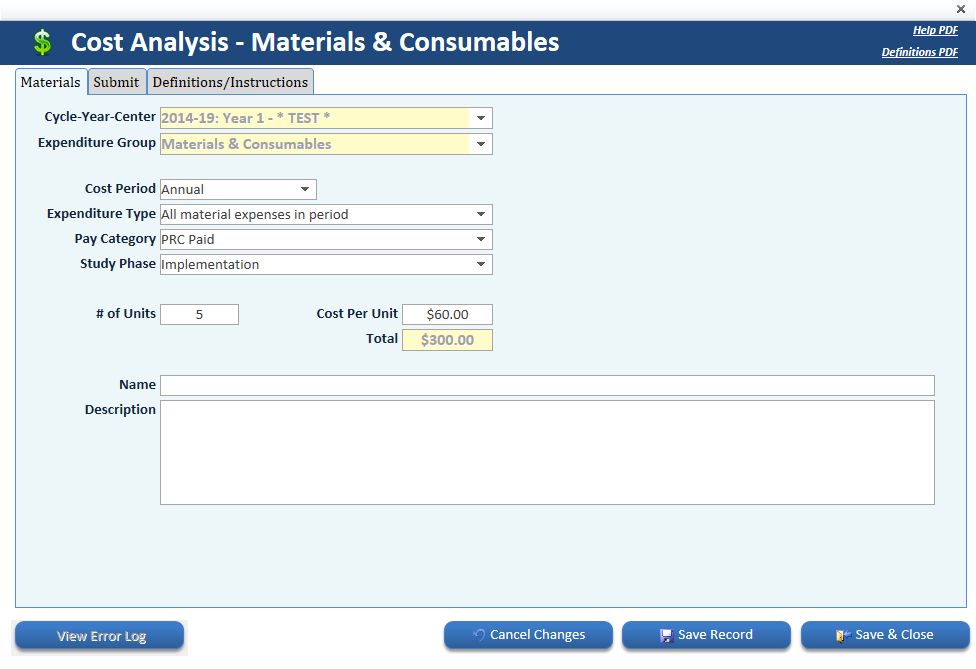This screenshot has height=669, width=976.
Task: Expand the Expenditure Group dropdown
Action: pyautogui.click(x=481, y=144)
